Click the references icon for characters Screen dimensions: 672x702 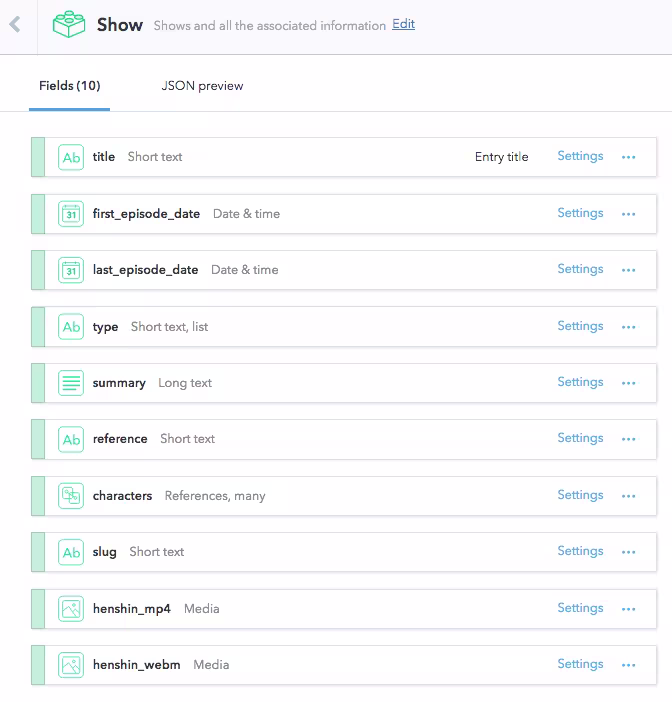pyautogui.click(x=71, y=496)
